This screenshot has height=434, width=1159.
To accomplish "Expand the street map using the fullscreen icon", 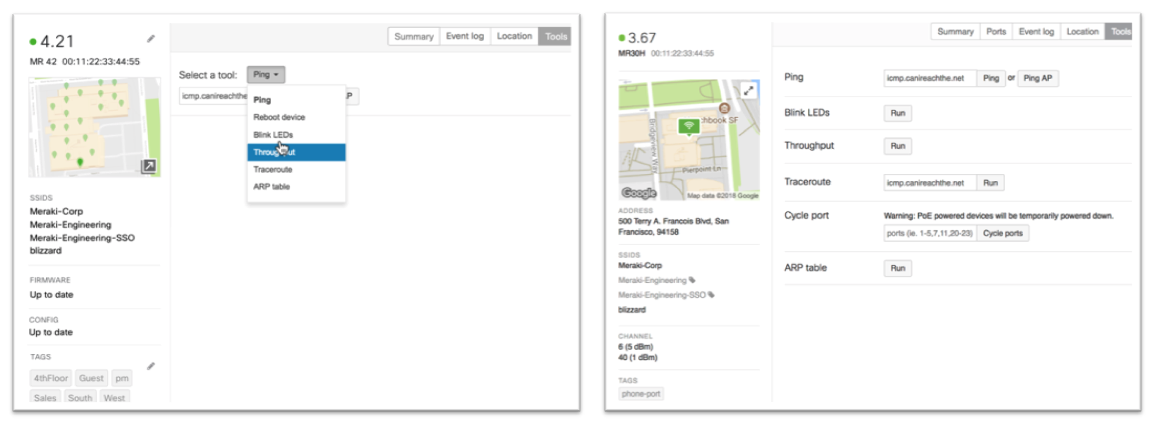I will tap(748, 90).
